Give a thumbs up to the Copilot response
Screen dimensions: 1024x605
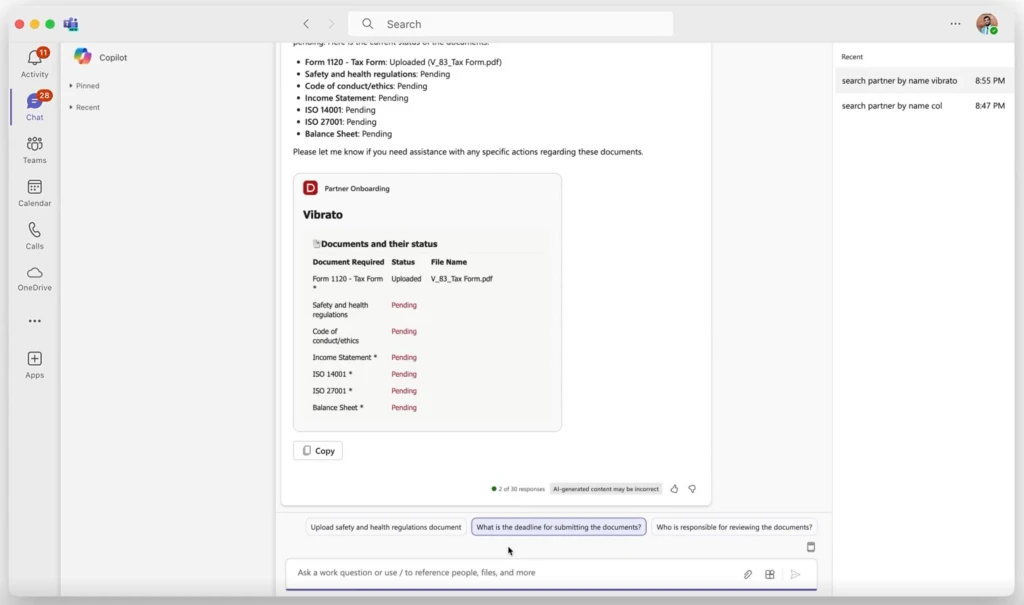(x=676, y=488)
